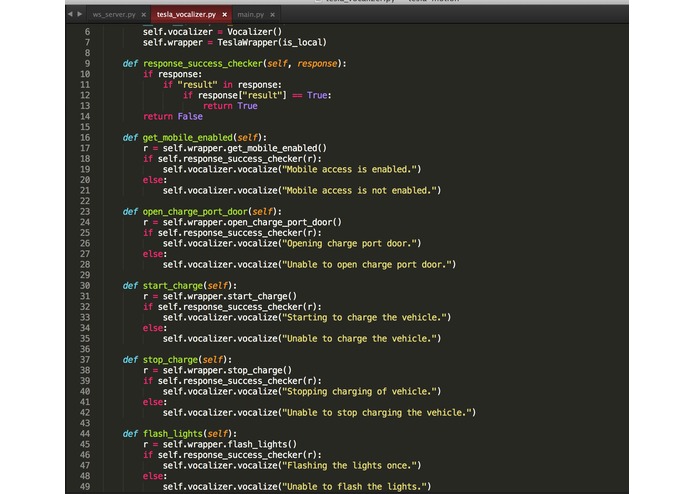
Task: Click the string "Flashing the lights once."
Action: (x=349, y=466)
